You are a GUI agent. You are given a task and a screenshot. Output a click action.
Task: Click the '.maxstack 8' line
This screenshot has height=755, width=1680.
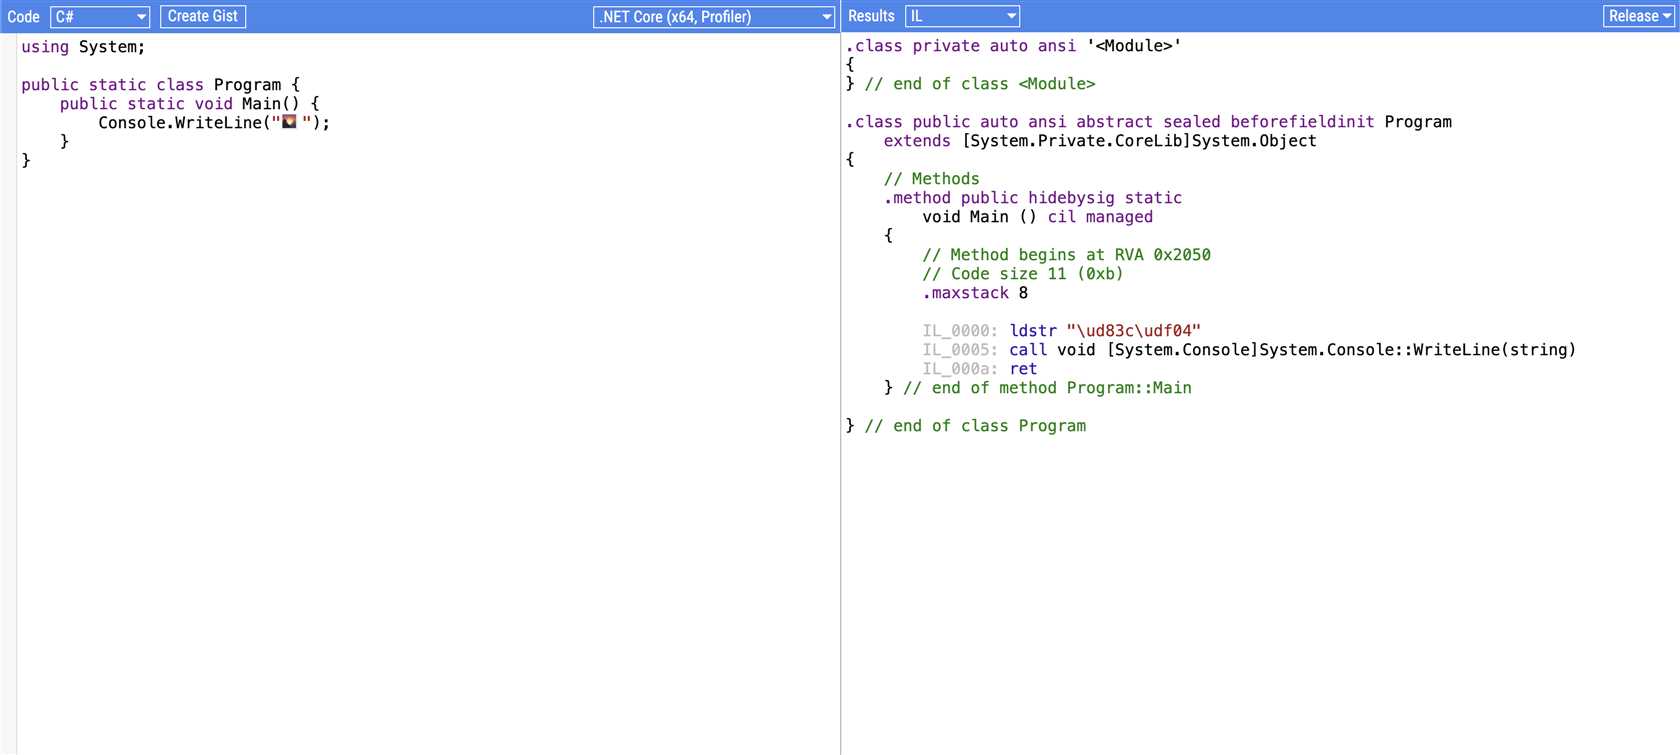(x=975, y=293)
